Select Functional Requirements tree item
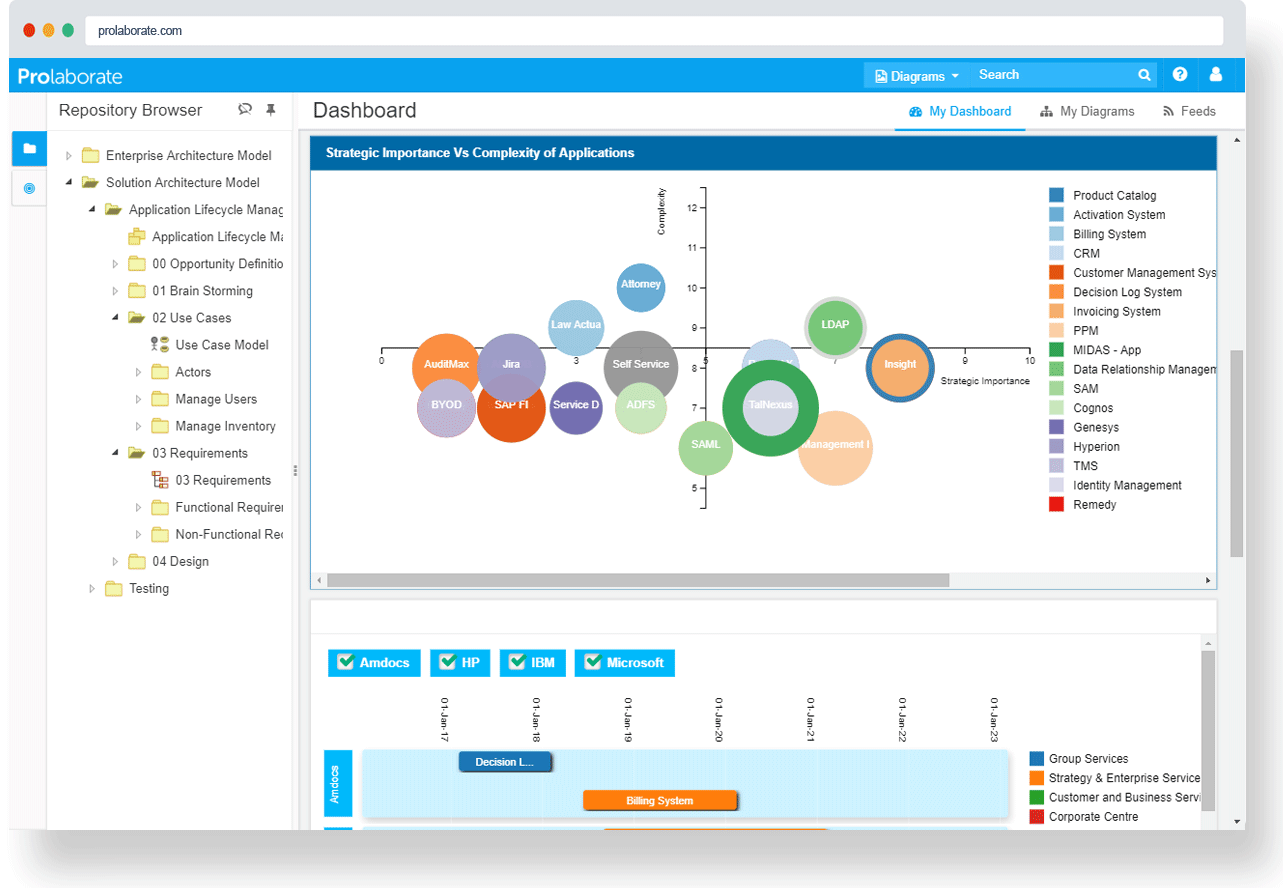 pyautogui.click(x=229, y=507)
